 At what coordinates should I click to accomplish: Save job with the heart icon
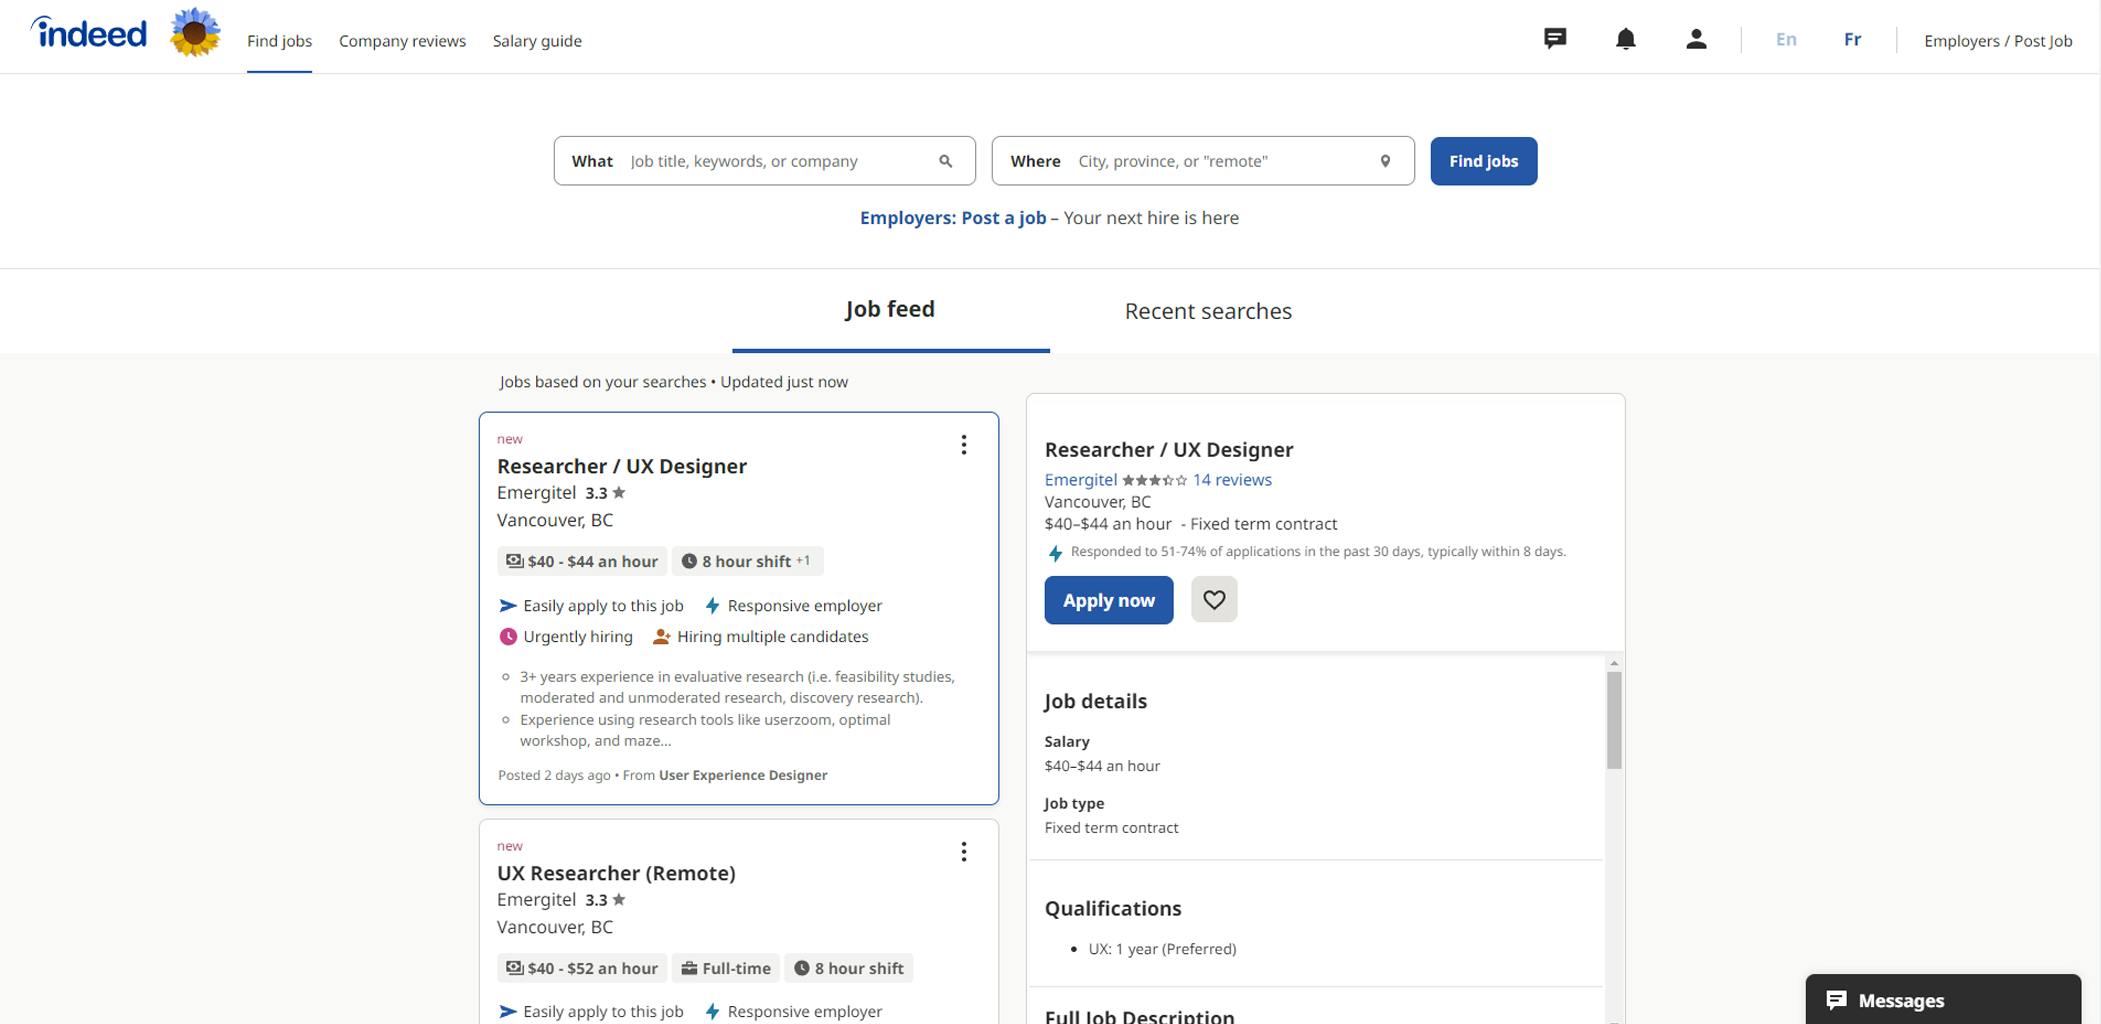pos(1214,599)
